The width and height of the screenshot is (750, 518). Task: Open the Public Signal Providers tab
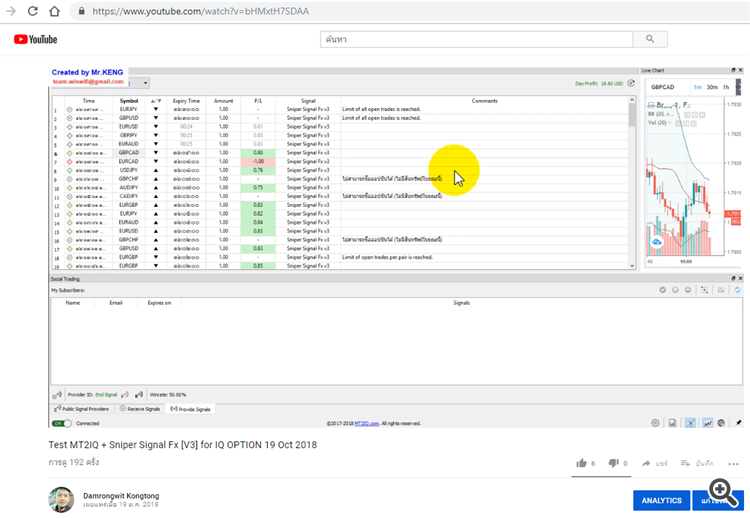click(x=82, y=409)
